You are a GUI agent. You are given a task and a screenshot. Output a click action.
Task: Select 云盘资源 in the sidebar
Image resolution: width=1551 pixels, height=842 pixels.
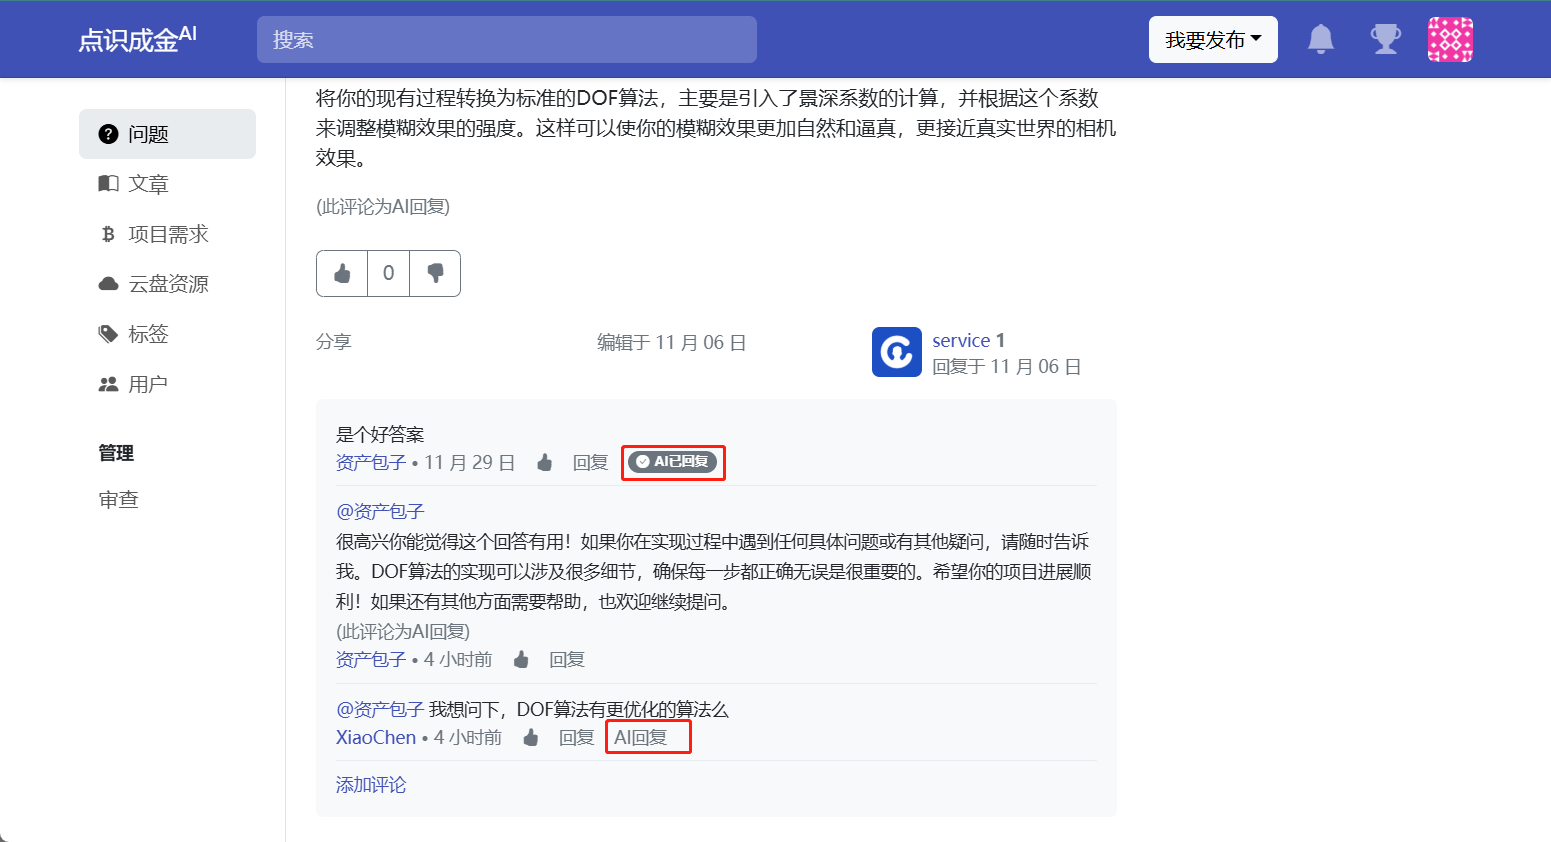coord(168,284)
